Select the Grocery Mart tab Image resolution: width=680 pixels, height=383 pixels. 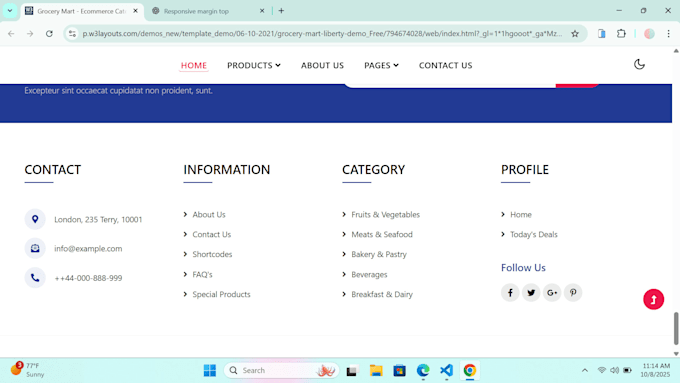(x=82, y=11)
